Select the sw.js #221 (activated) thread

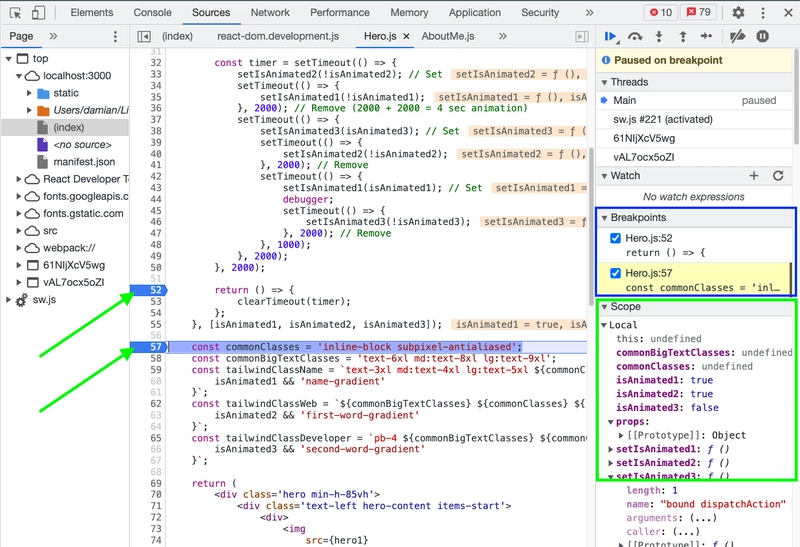click(663, 119)
